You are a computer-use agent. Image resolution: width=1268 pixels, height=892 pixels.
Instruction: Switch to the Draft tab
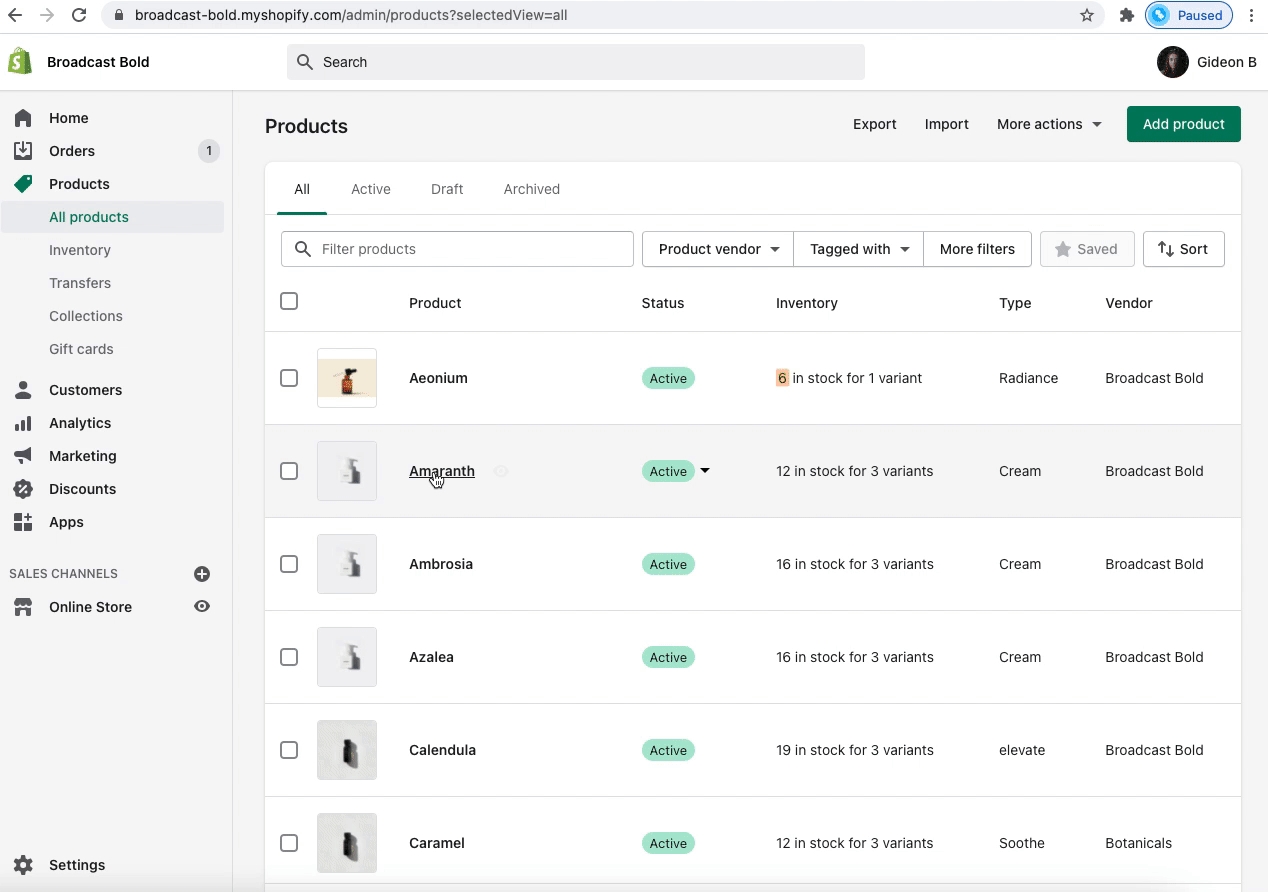point(447,189)
